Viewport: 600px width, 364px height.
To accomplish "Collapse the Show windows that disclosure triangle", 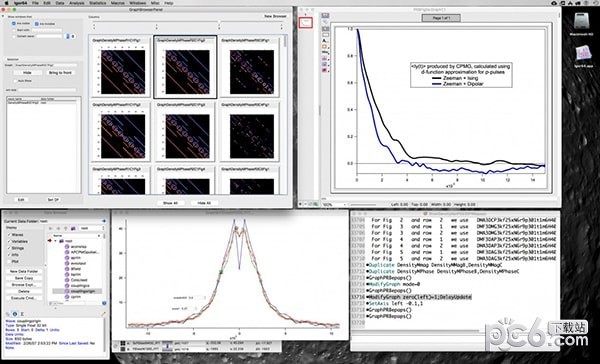I will tap(3, 16).
